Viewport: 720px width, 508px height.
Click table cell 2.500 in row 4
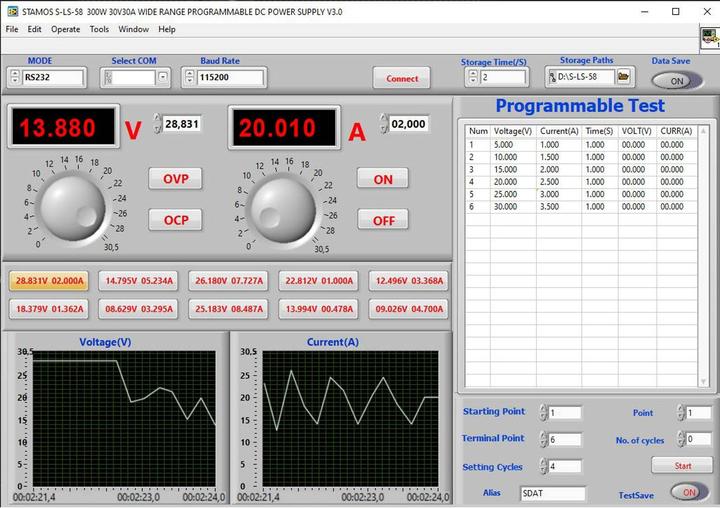point(559,182)
